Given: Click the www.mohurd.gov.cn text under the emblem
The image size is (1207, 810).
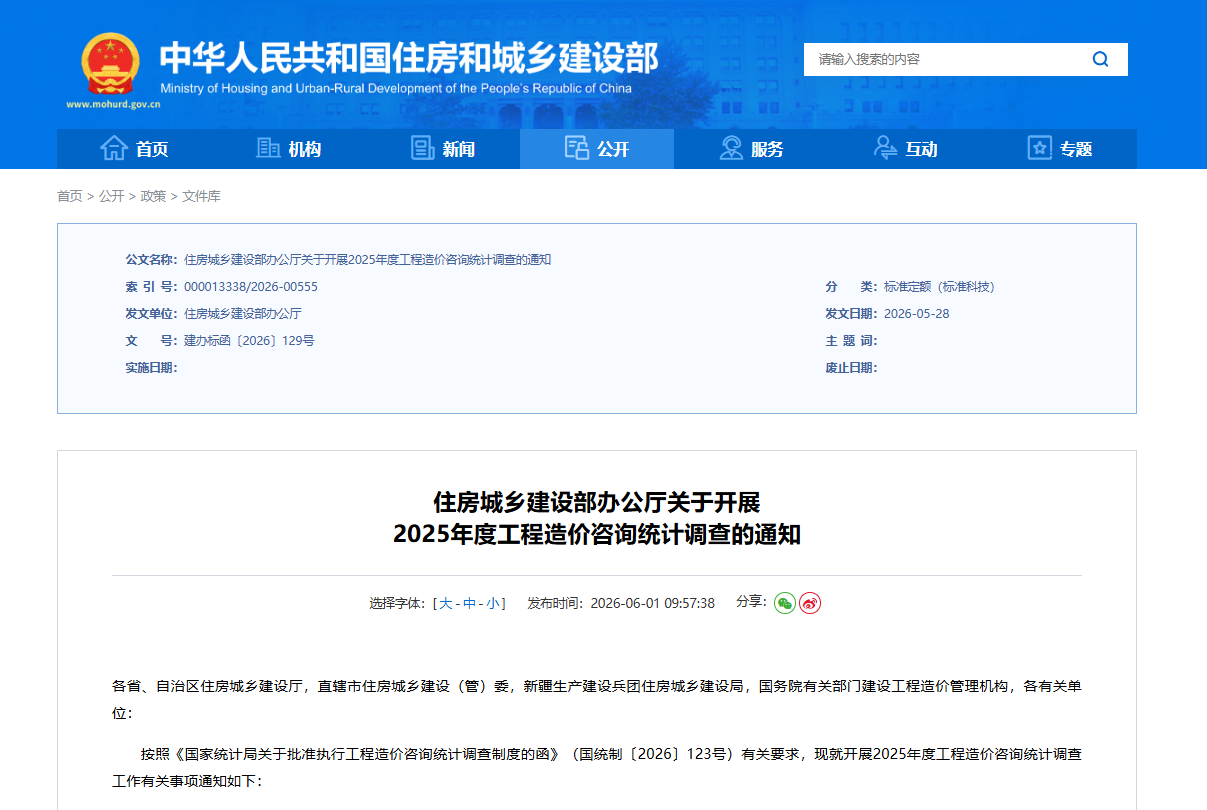Looking at the screenshot, I should (x=113, y=103).
